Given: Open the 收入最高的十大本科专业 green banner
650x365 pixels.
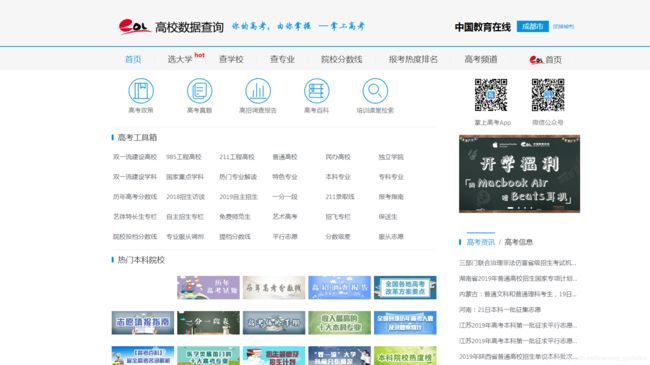Looking at the screenshot, I should pyautogui.click(x=340, y=323).
